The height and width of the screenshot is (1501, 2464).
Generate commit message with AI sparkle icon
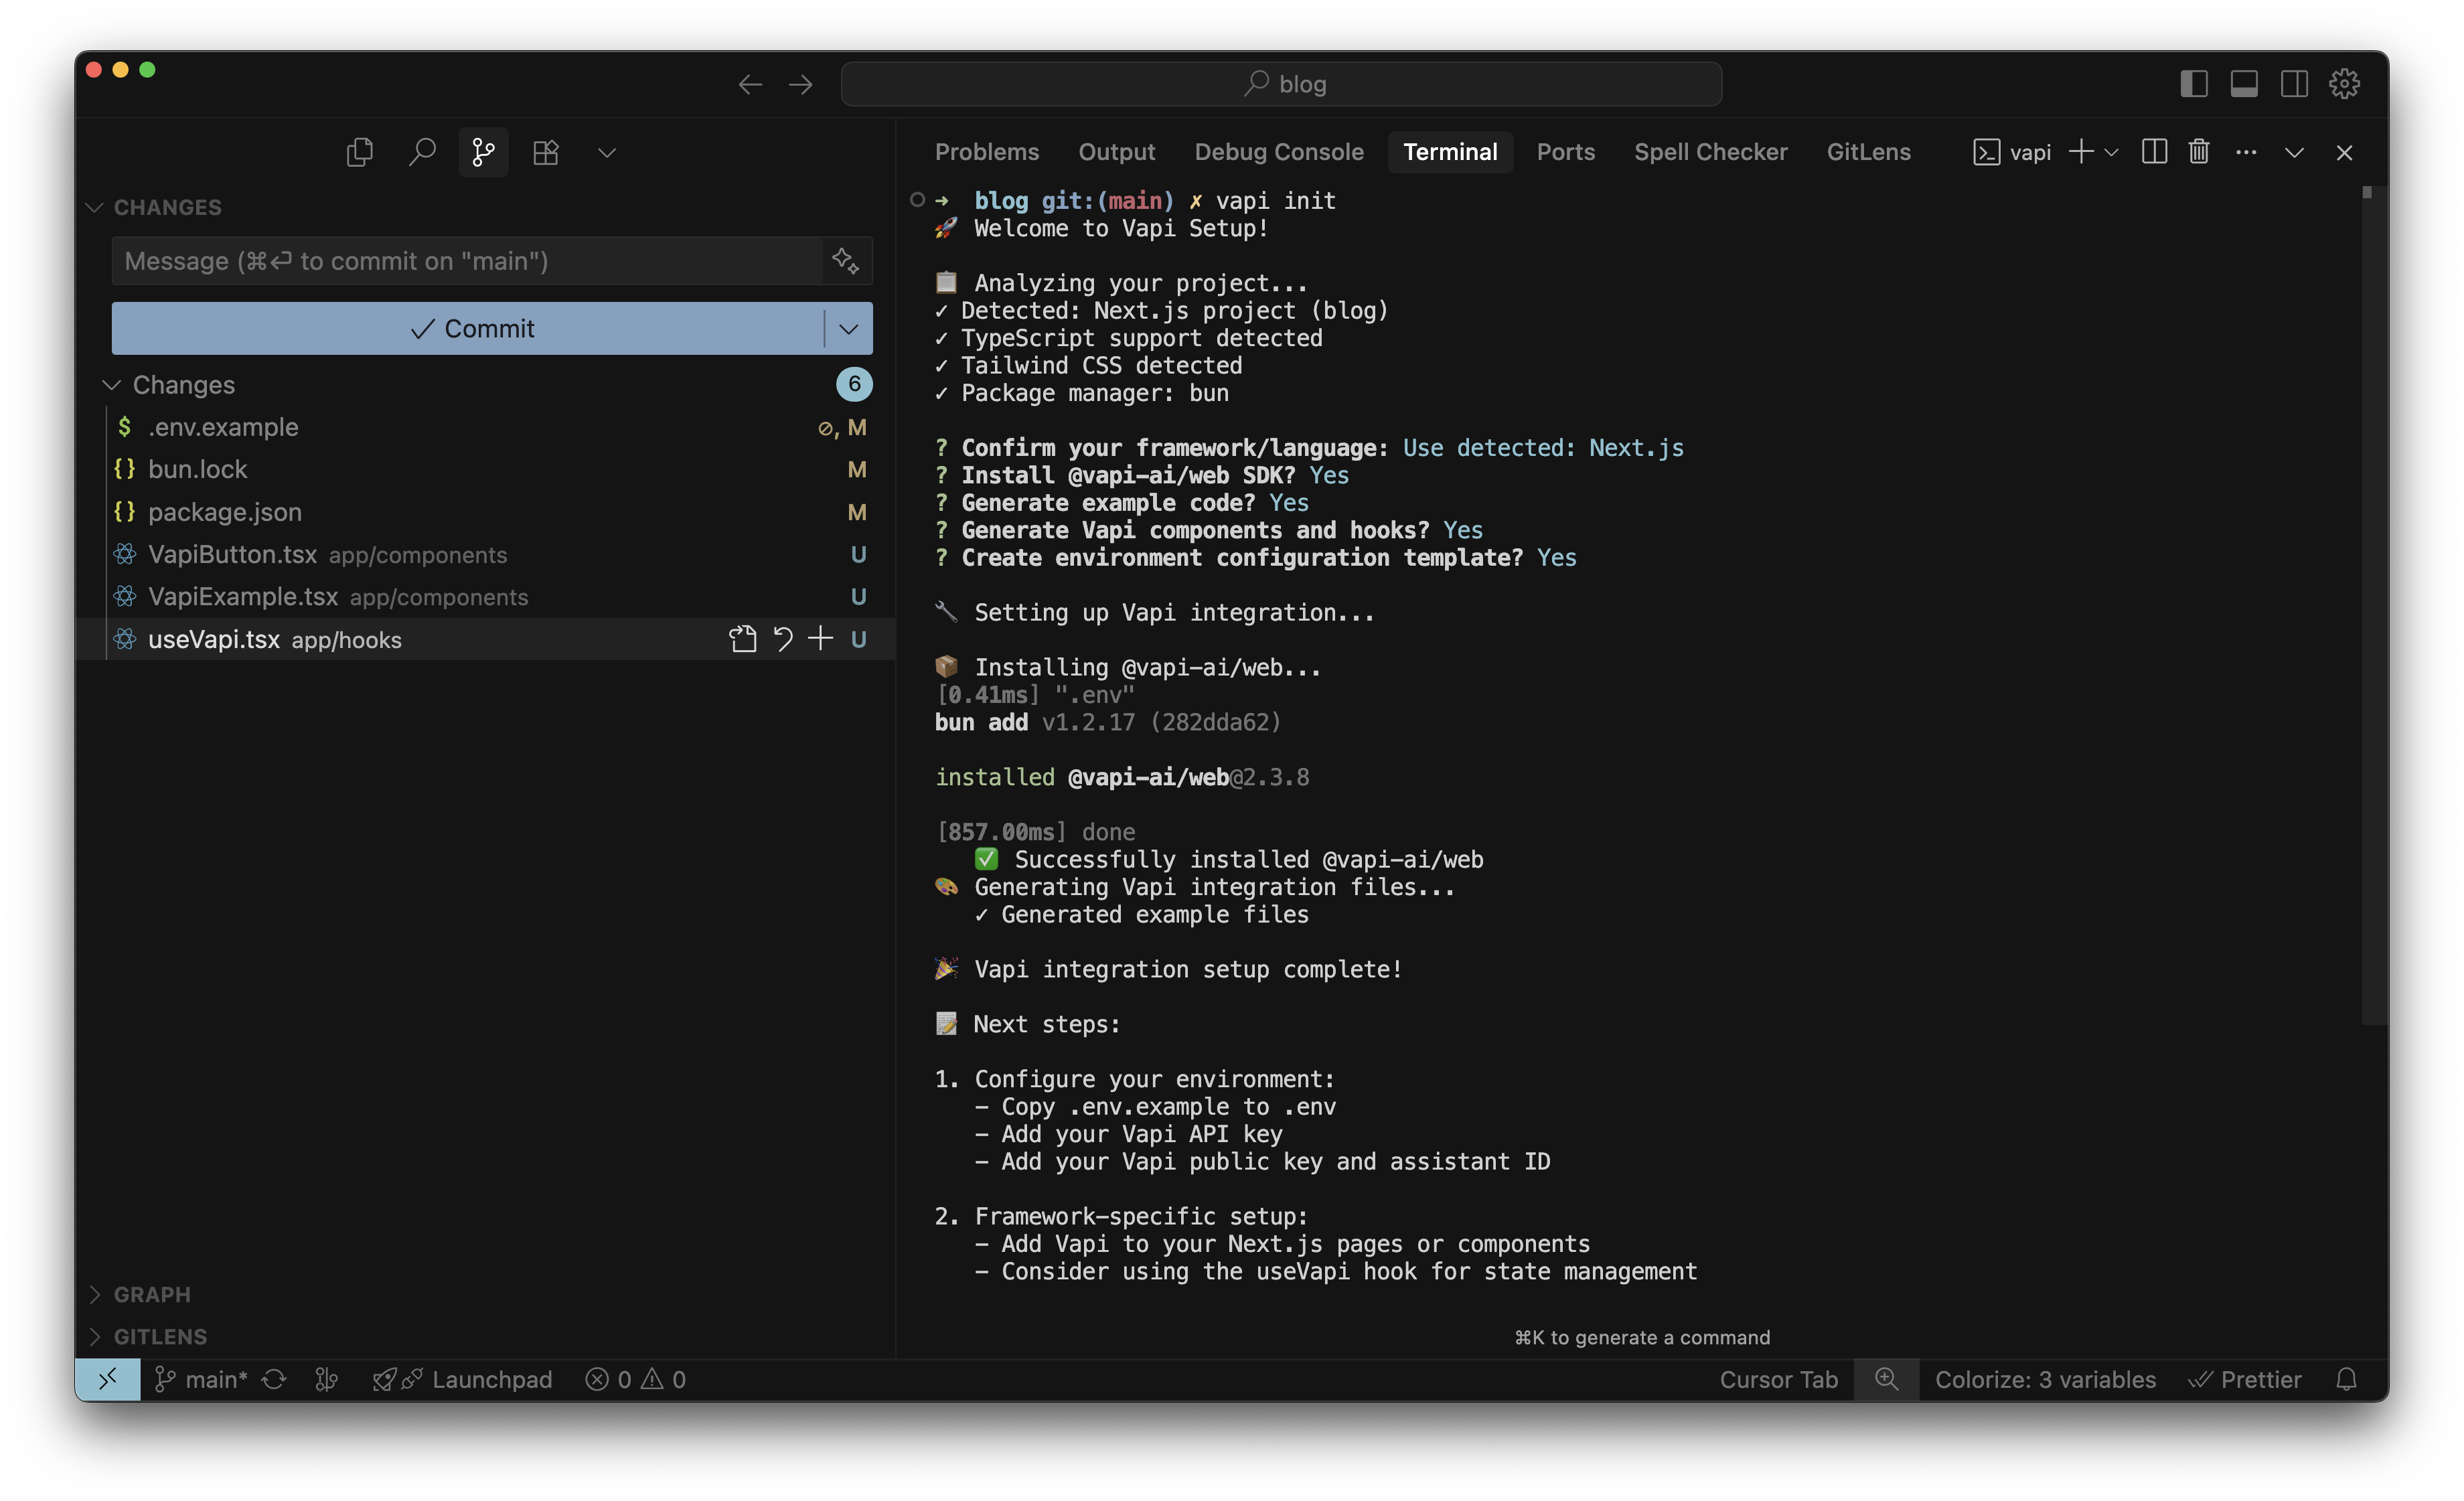coord(846,261)
